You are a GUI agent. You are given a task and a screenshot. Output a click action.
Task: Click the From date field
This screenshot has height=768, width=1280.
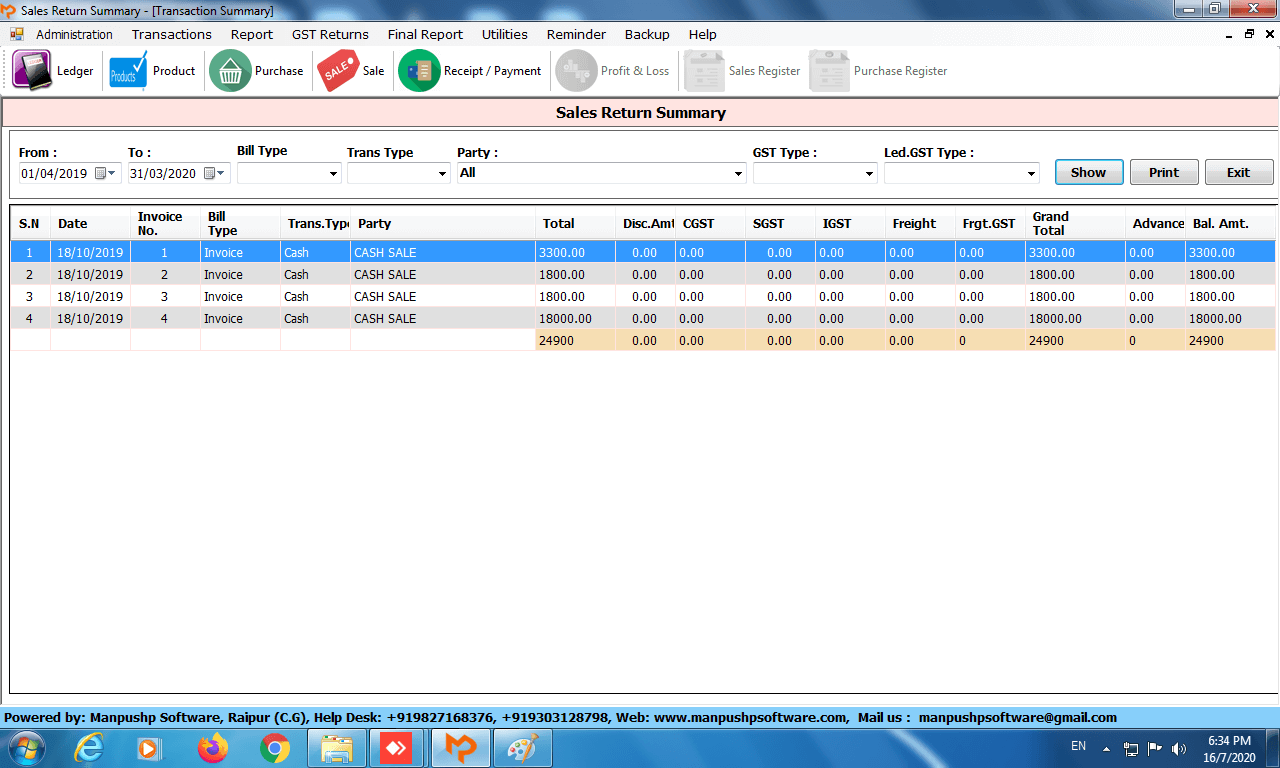tap(70, 173)
